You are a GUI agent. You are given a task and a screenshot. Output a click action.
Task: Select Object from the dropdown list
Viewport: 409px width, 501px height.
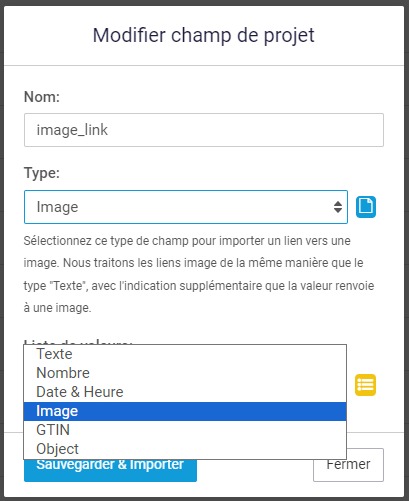[185, 449]
